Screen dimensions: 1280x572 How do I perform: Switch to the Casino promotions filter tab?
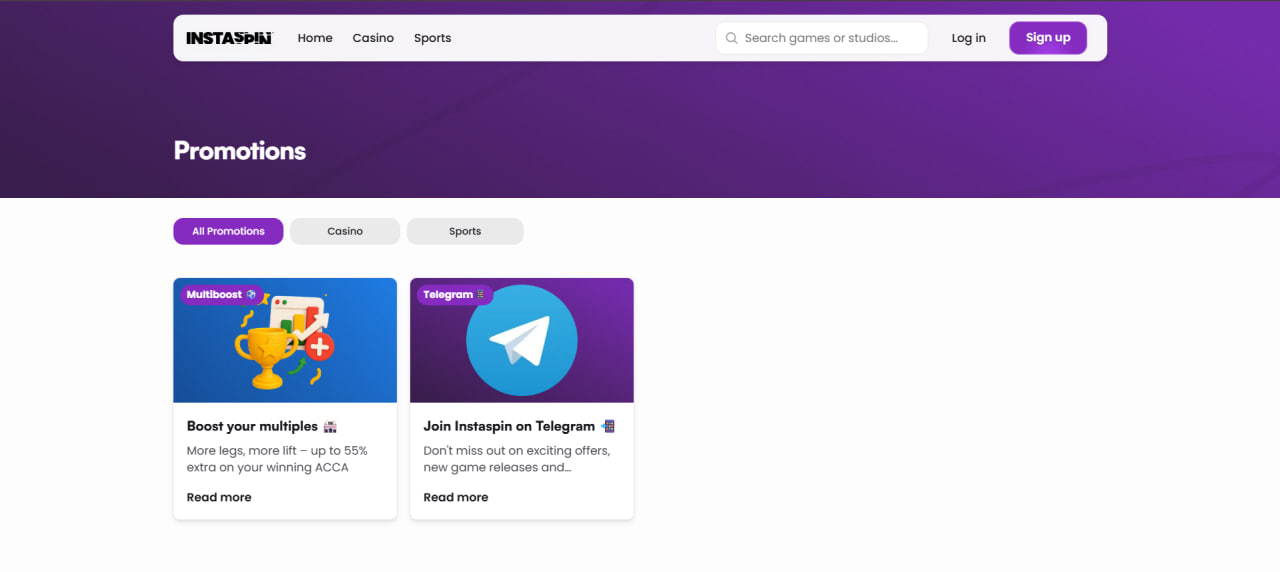(x=345, y=231)
